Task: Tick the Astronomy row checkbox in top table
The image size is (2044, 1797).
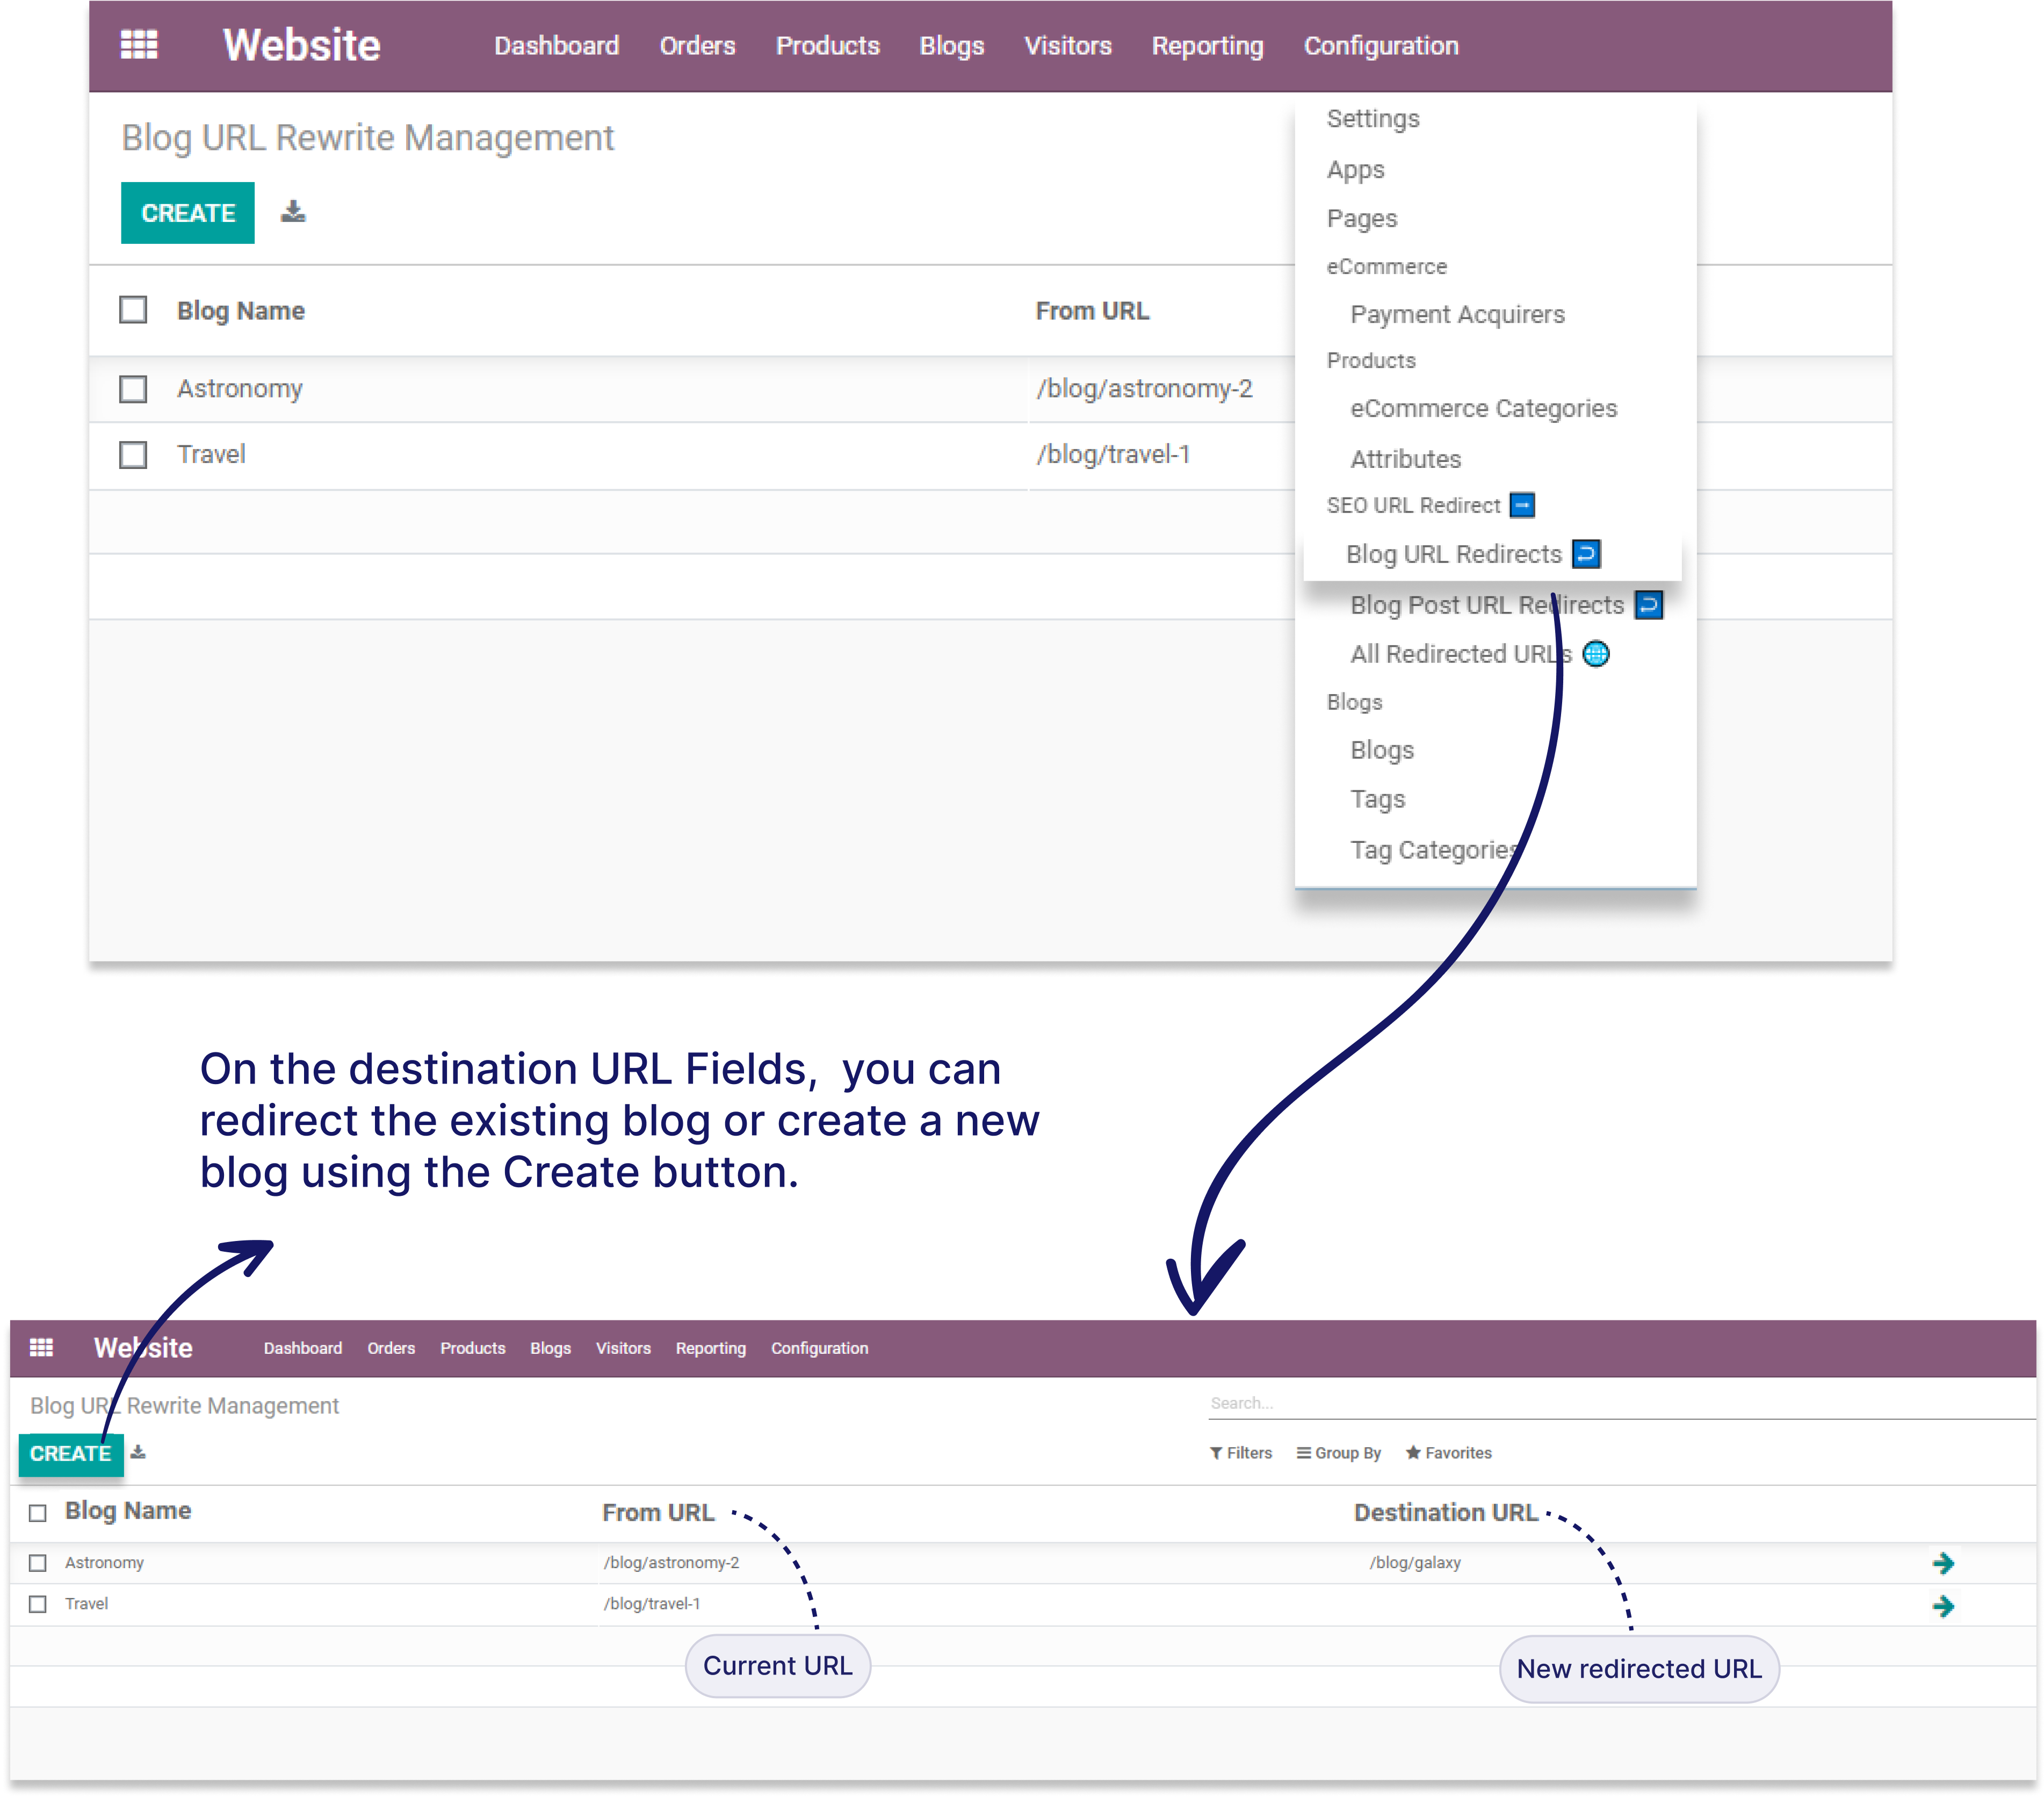Action: [x=133, y=389]
